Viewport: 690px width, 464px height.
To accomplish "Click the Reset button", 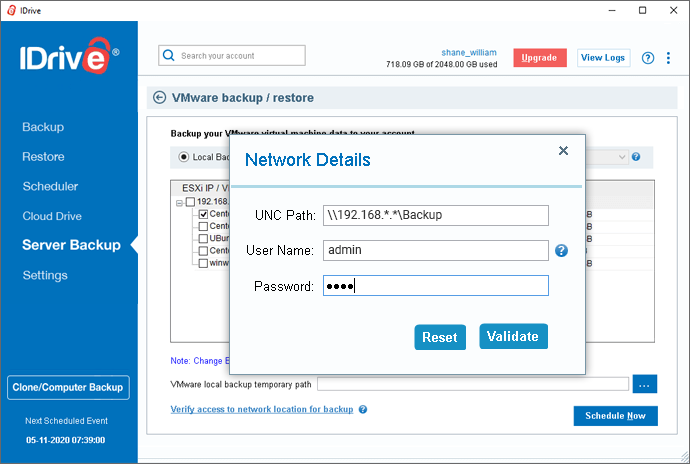I will [x=440, y=337].
